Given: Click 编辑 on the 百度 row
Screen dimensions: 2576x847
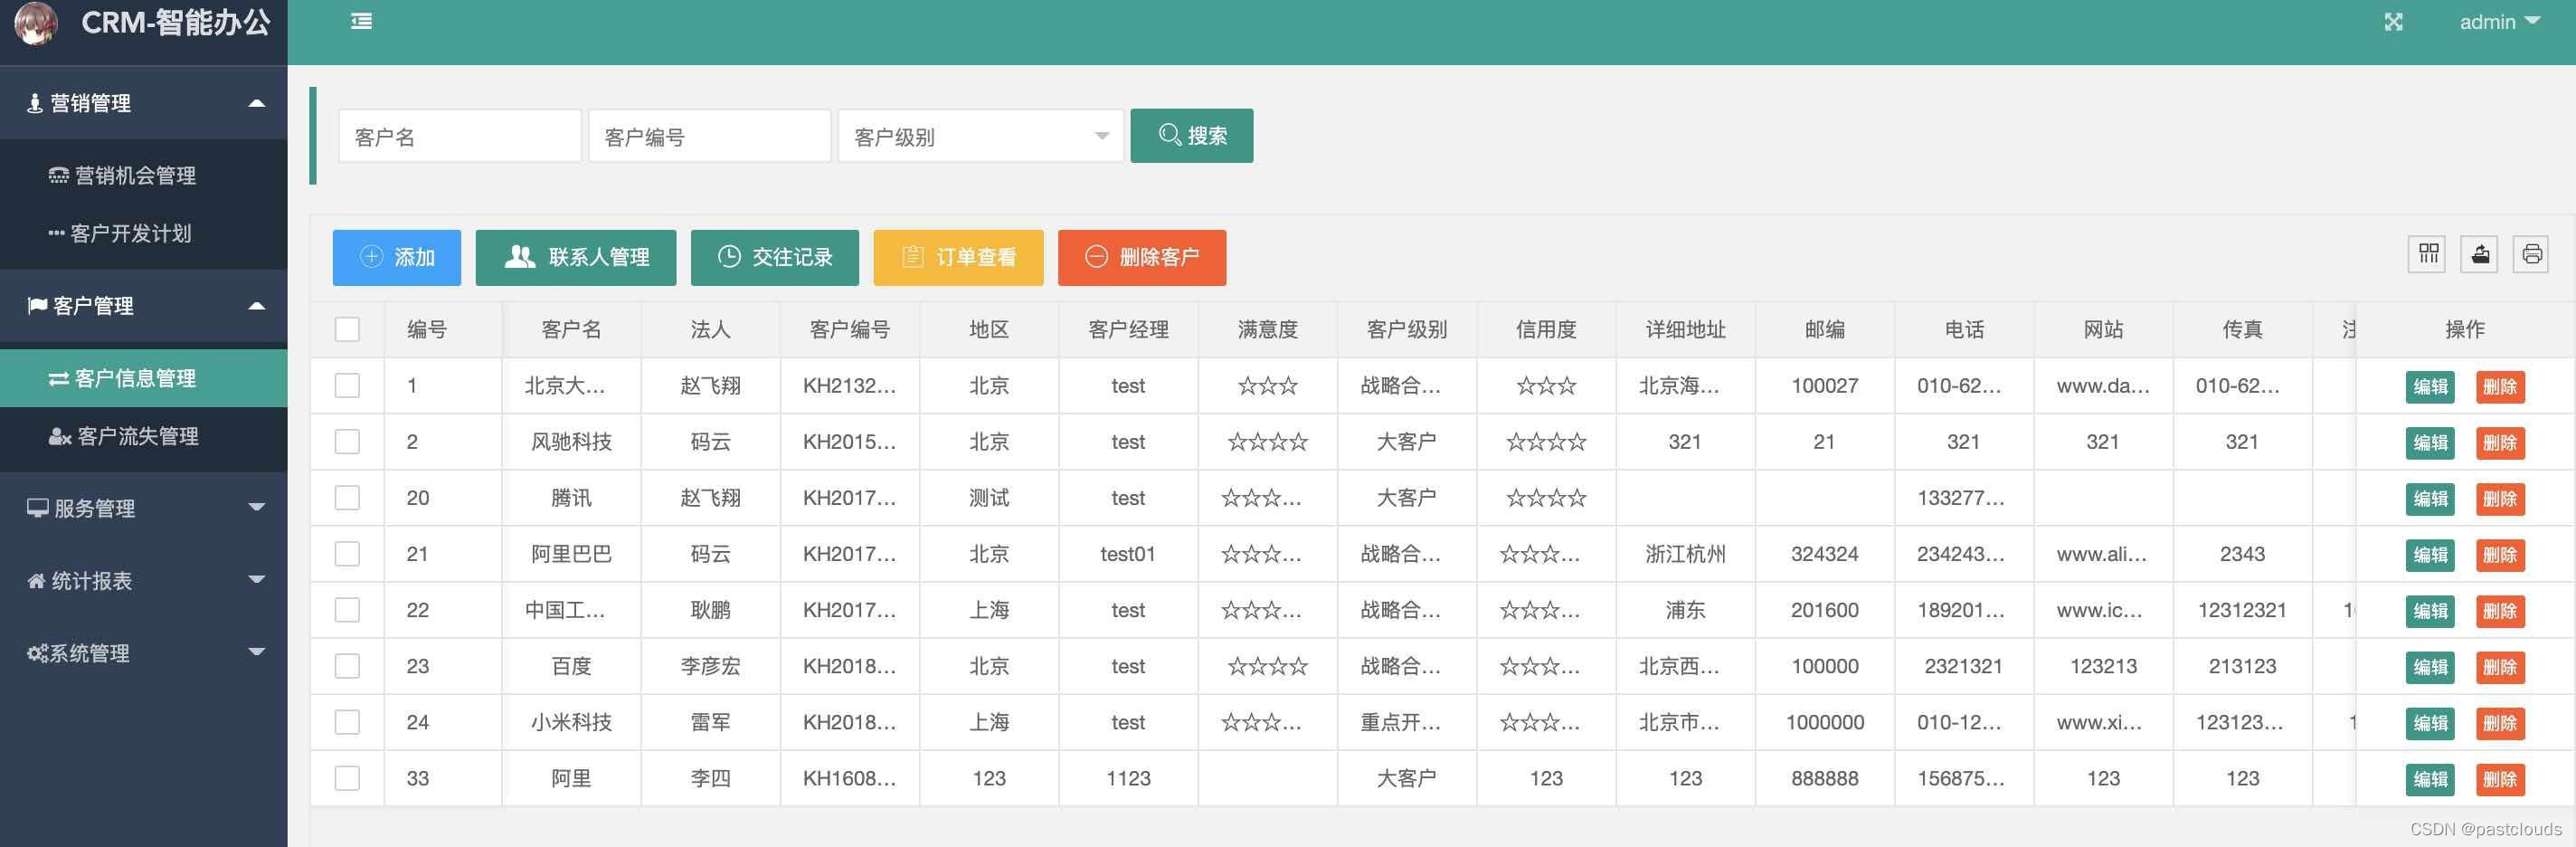Looking at the screenshot, I should 2430,667.
